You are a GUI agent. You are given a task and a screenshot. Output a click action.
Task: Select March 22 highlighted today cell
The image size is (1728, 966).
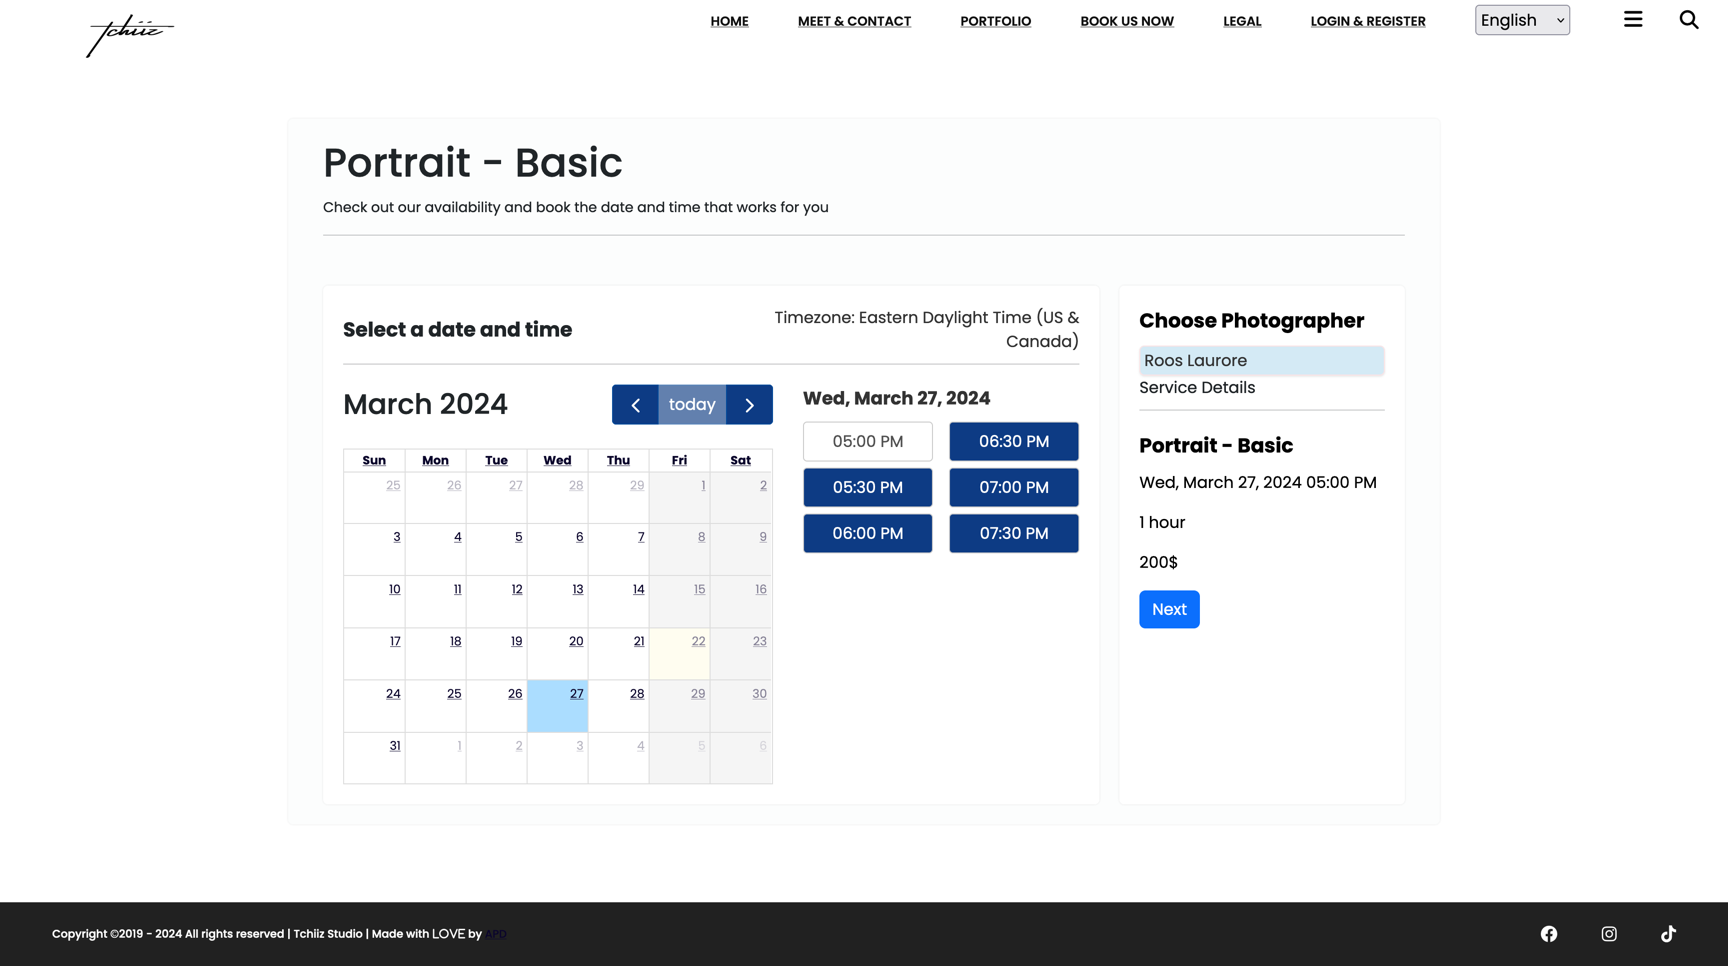pos(680,654)
